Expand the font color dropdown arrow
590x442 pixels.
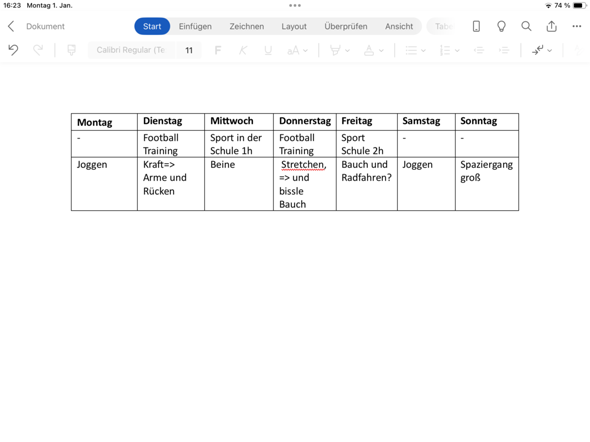pyautogui.click(x=381, y=50)
